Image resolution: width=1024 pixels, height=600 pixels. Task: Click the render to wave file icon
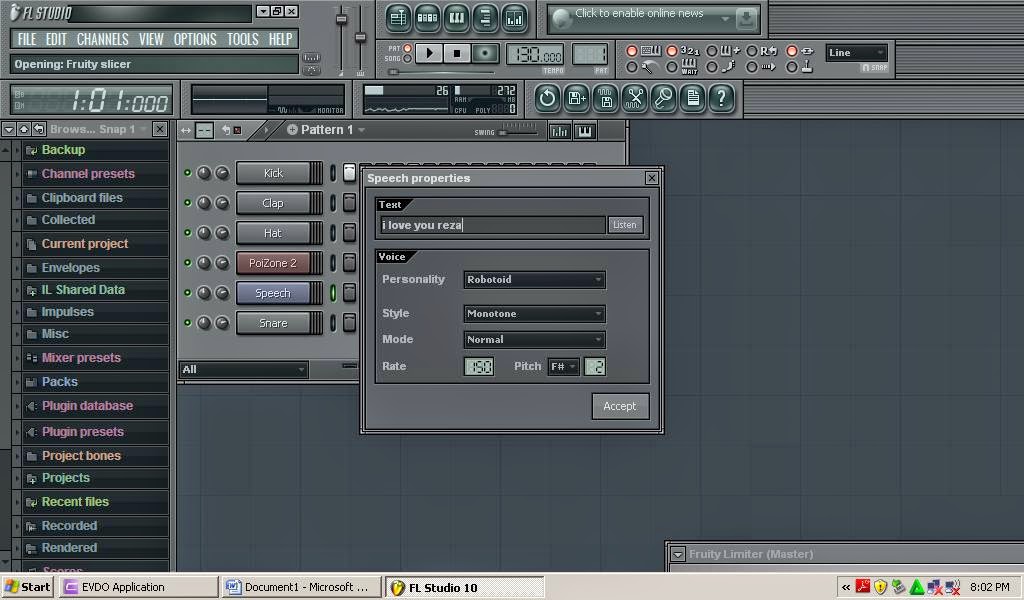click(606, 99)
